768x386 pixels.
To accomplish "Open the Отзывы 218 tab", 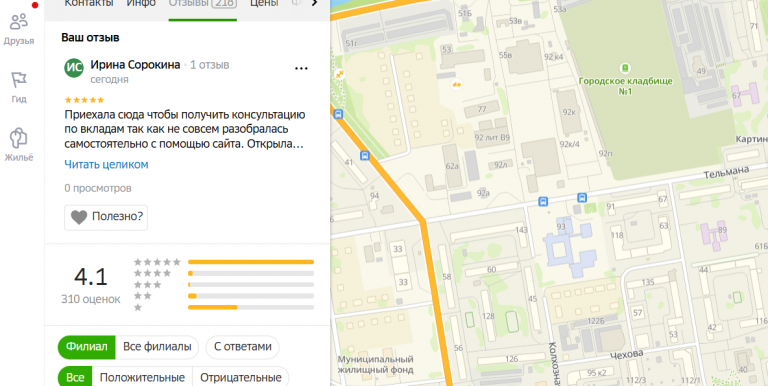I will tap(203, 4).
